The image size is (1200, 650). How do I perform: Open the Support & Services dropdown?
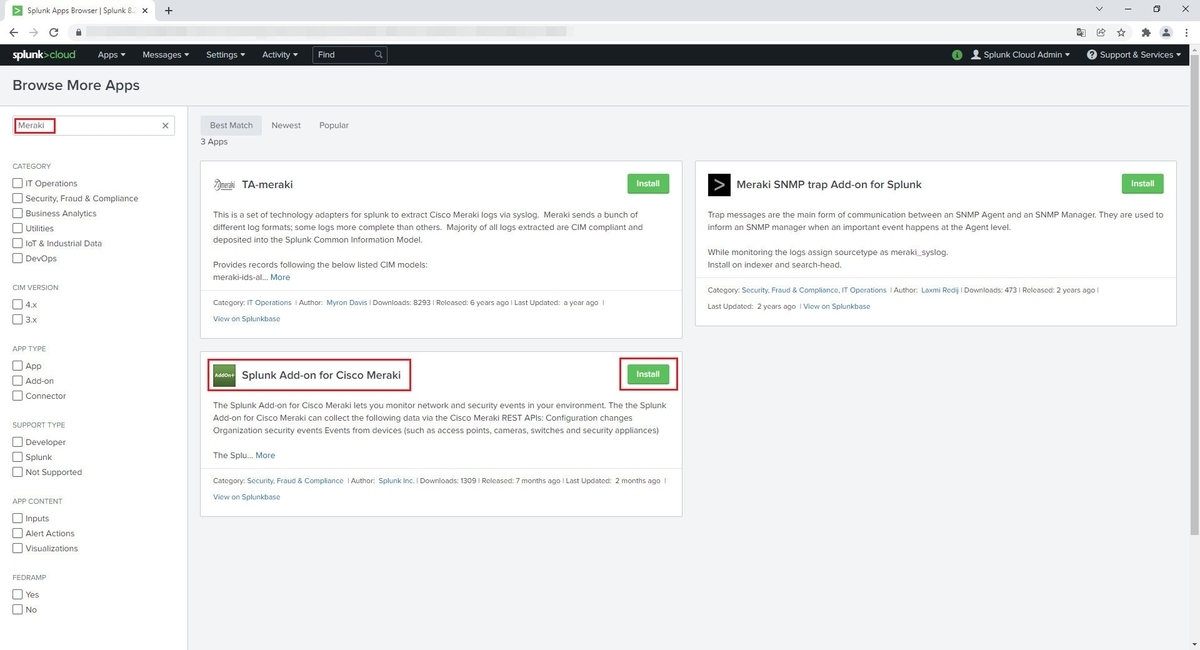[x=1133, y=55]
